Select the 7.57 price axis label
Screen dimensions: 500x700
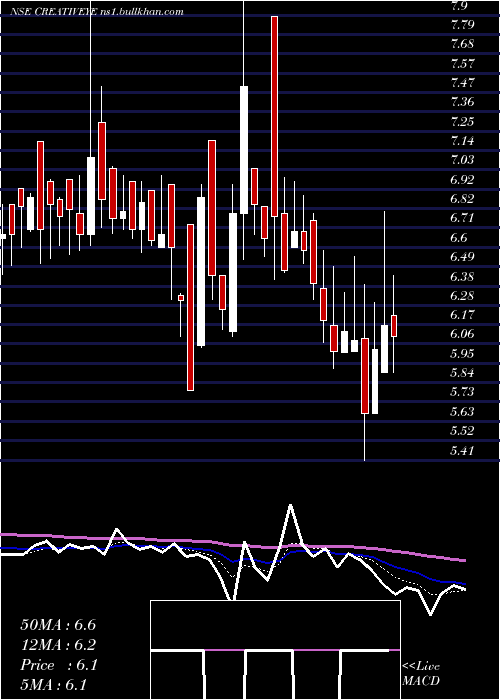click(x=462, y=63)
